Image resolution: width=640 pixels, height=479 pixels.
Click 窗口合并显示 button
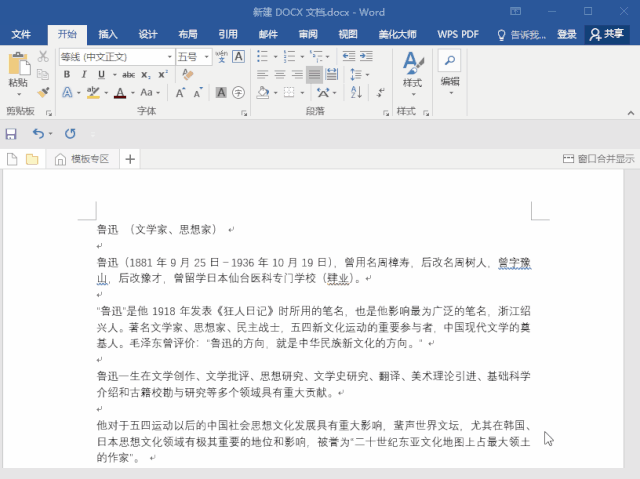598,159
